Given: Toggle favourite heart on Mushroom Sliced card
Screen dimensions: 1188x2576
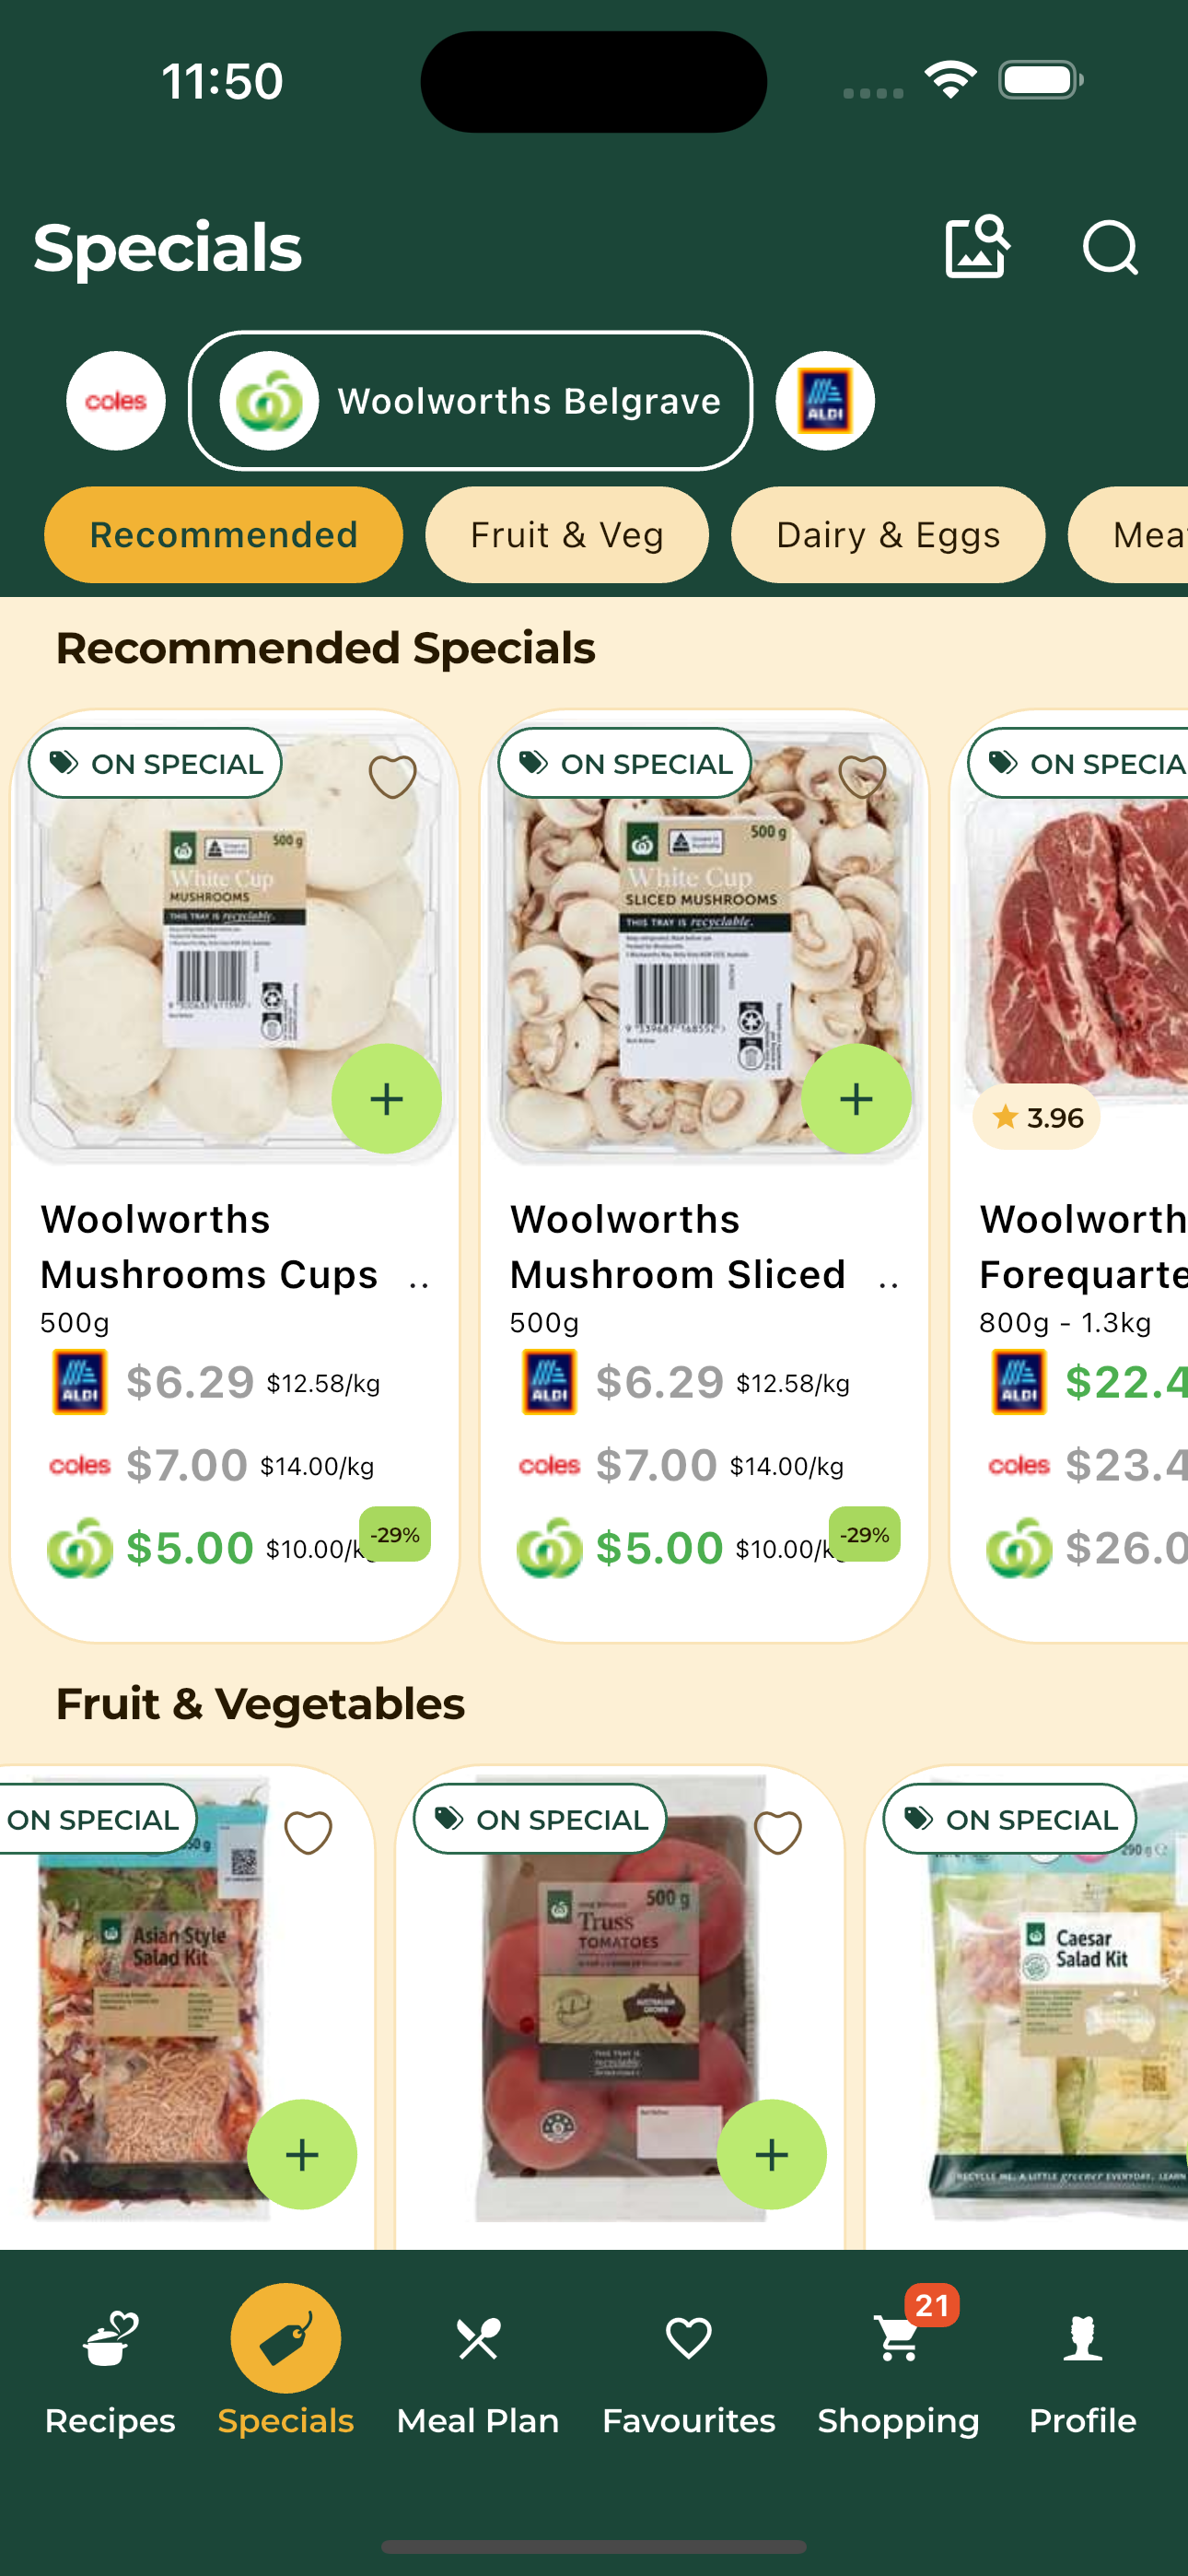Looking at the screenshot, I should click(862, 777).
